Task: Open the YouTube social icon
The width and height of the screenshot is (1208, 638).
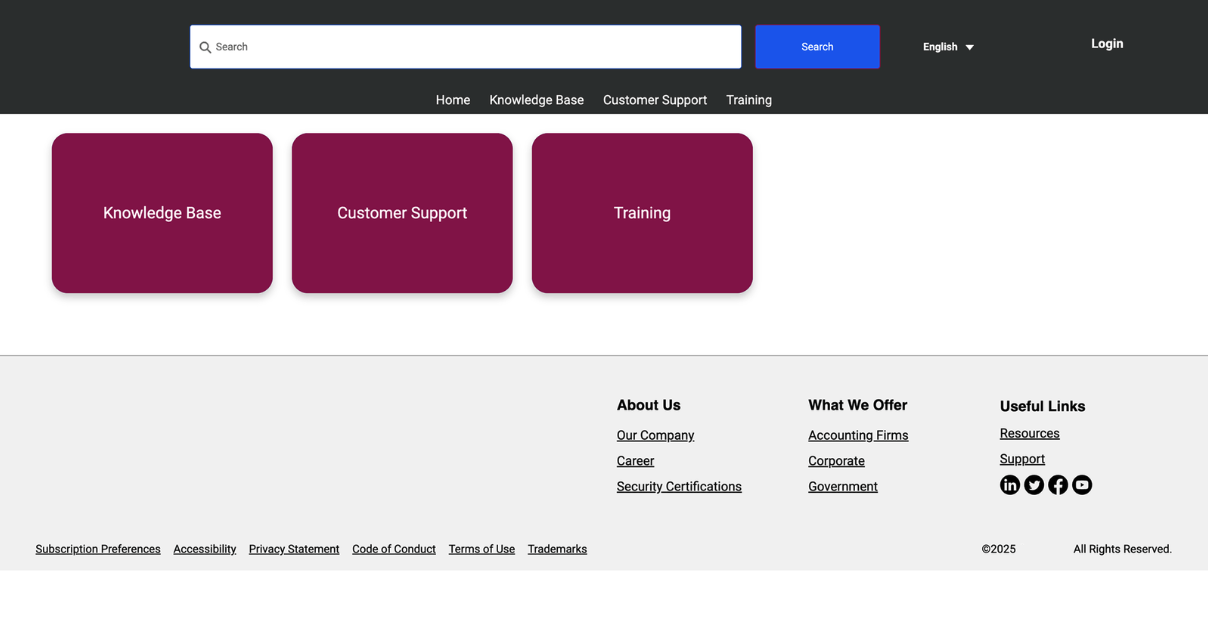Action: pos(1082,485)
